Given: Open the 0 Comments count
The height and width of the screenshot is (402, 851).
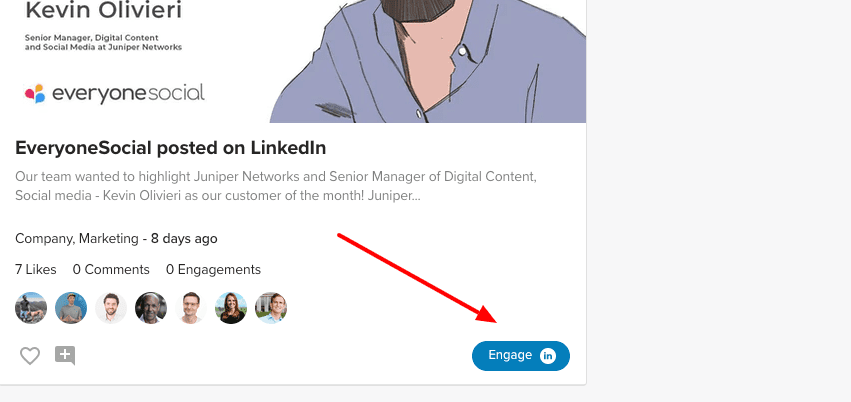Looking at the screenshot, I should coord(111,270).
